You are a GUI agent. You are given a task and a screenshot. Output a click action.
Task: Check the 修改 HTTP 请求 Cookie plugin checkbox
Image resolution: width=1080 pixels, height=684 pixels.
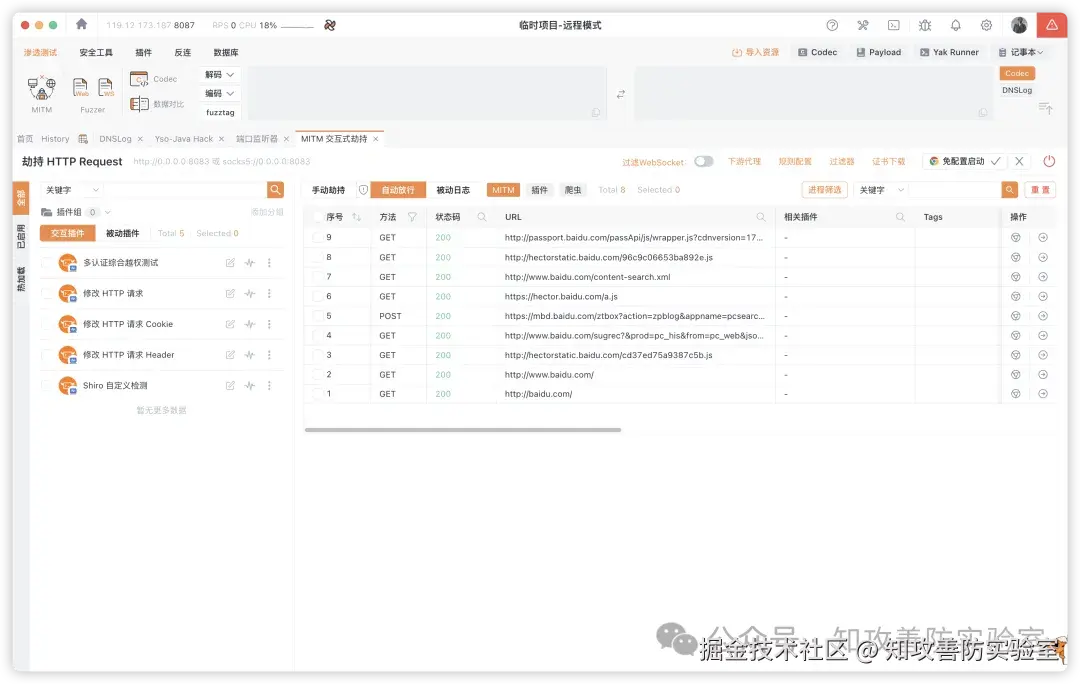coord(45,324)
